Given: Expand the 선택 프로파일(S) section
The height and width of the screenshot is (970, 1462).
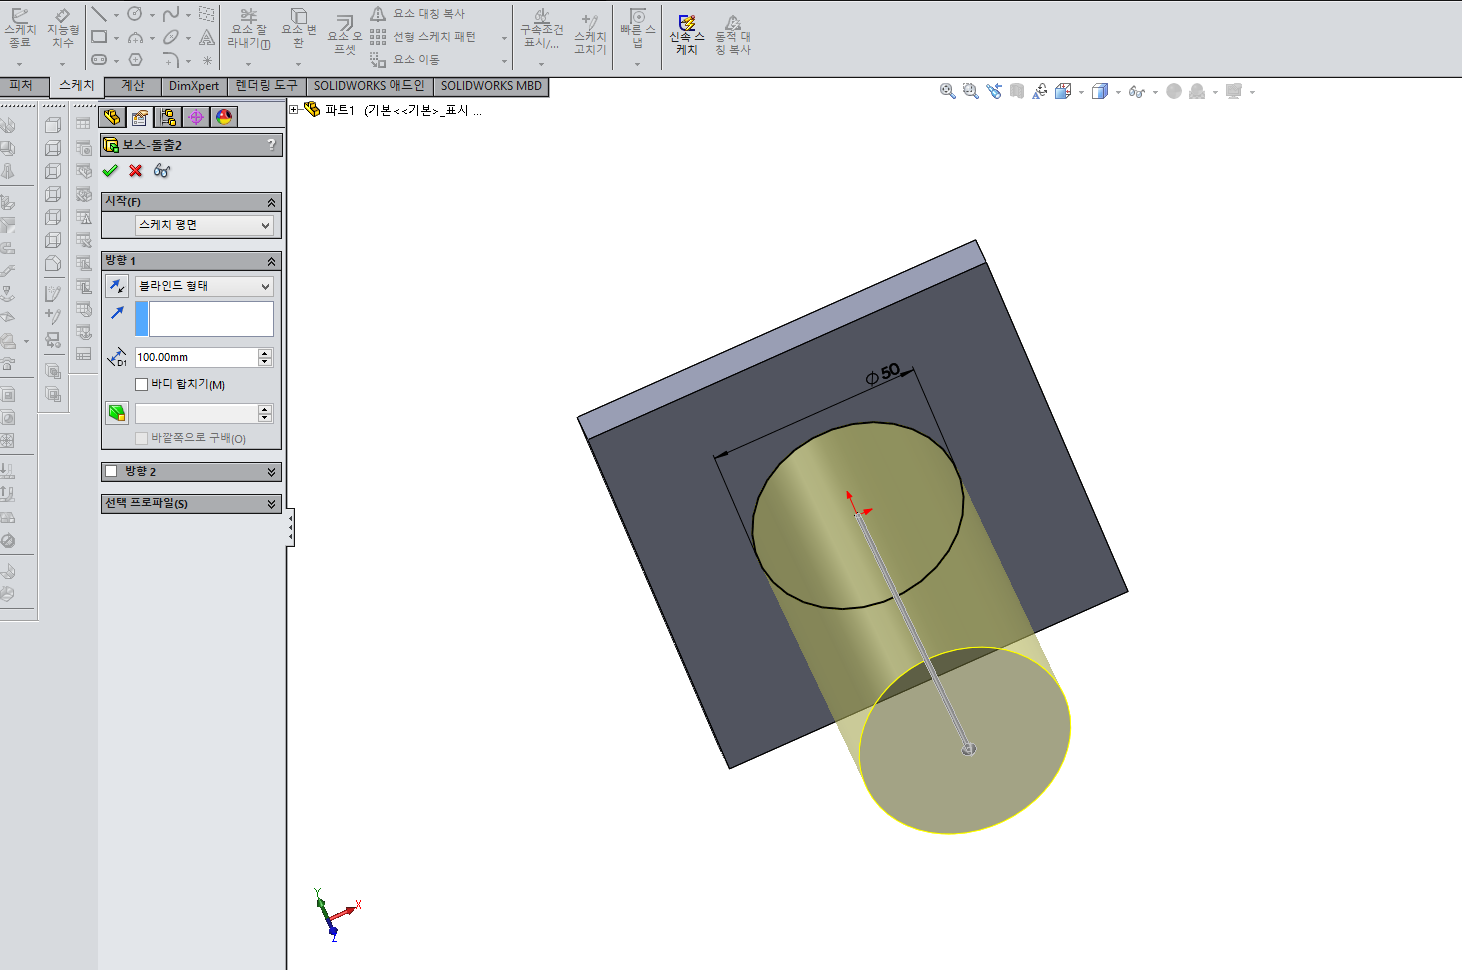Looking at the screenshot, I should [271, 504].
